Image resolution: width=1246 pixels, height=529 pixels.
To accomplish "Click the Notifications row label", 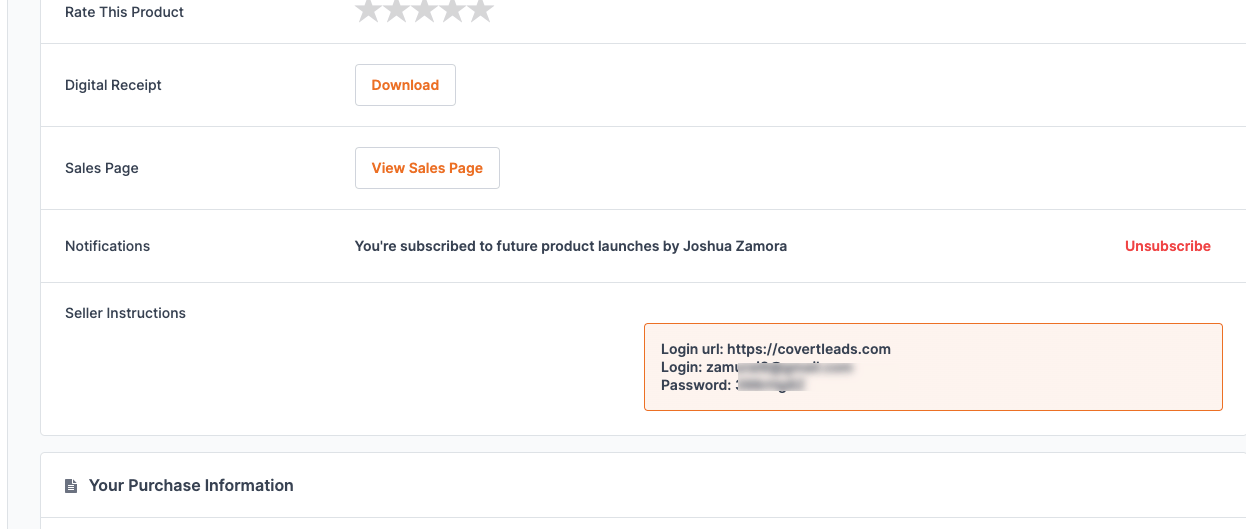I will point(107,246).
